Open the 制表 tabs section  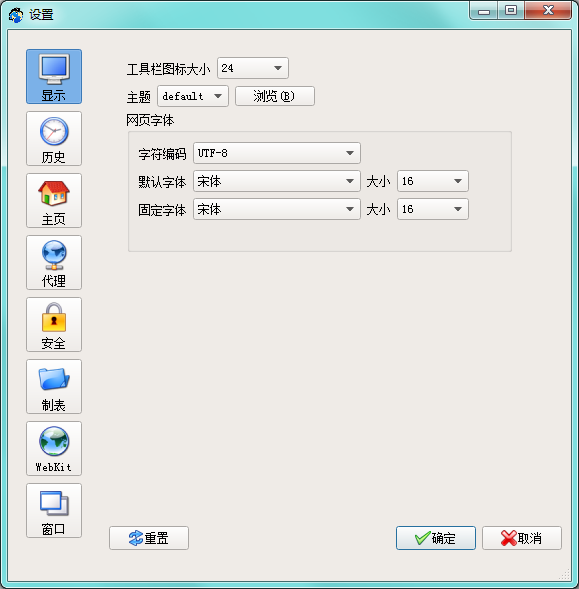54,387
